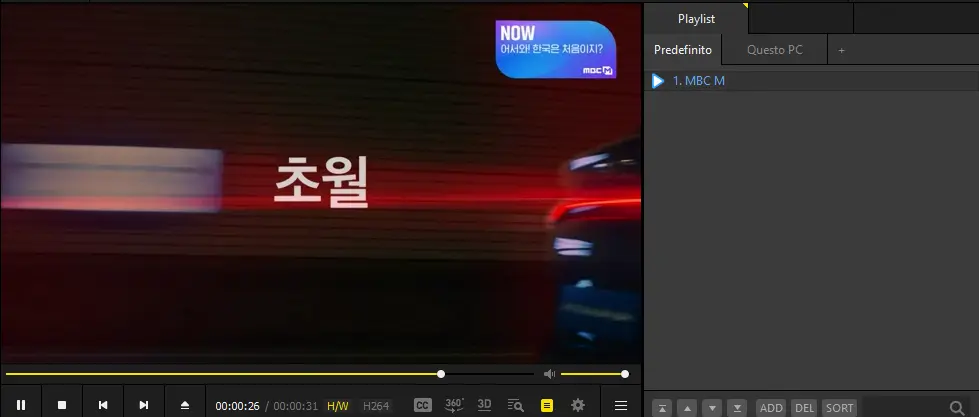Enable 360 degree video mode
Viewport: 979px width, 417px height.
coord(454,405)
